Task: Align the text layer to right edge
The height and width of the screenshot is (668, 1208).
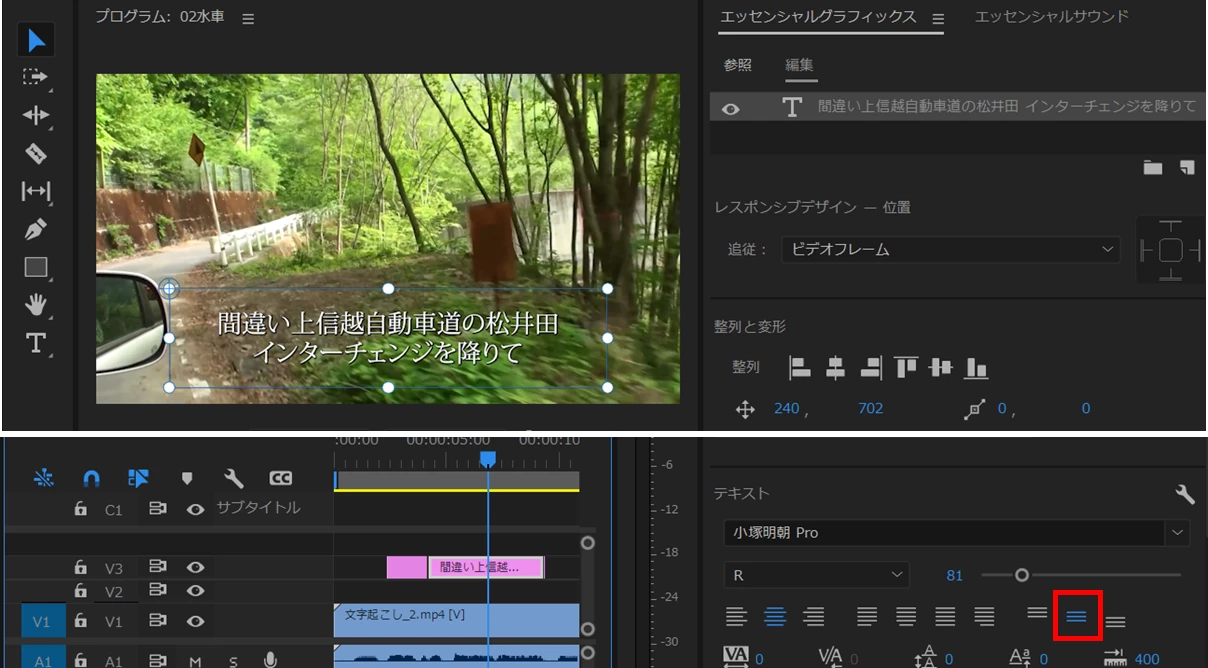Action: 871,368
